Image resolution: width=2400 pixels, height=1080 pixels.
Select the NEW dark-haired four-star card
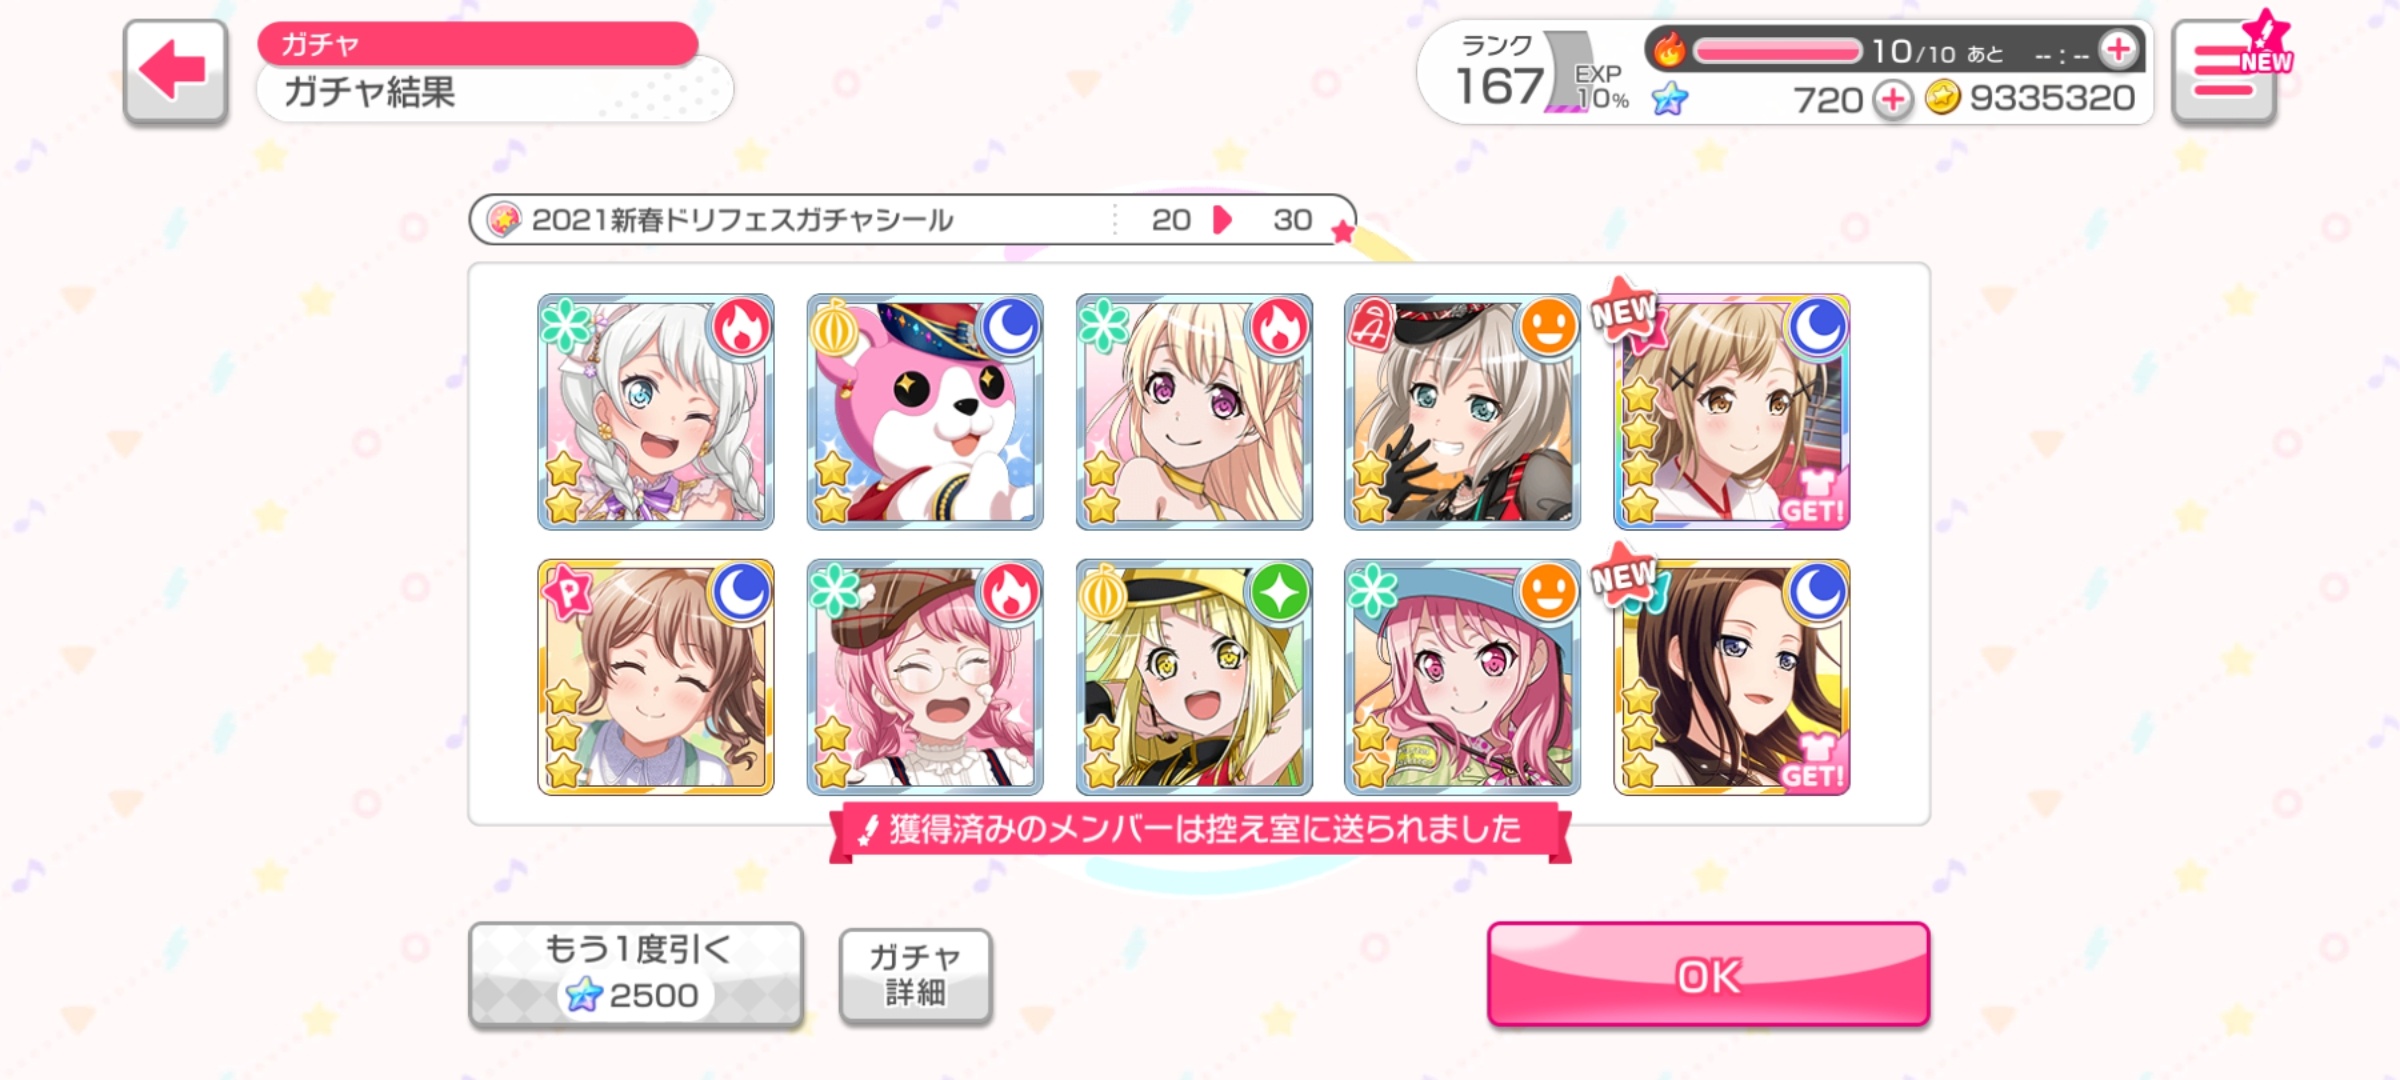coord(1732,677)
